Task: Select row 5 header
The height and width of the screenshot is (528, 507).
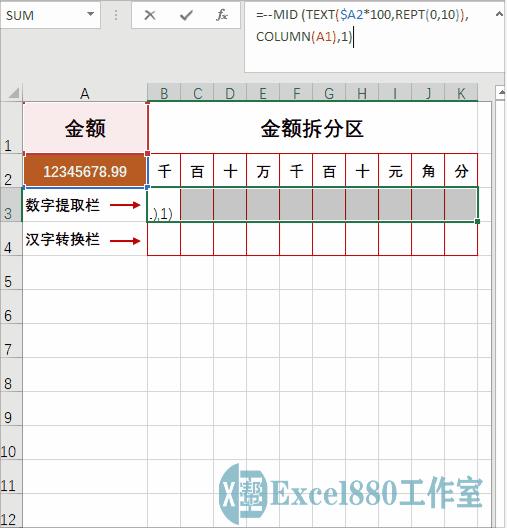Action: pyautogui.click(x=11, y=273)
